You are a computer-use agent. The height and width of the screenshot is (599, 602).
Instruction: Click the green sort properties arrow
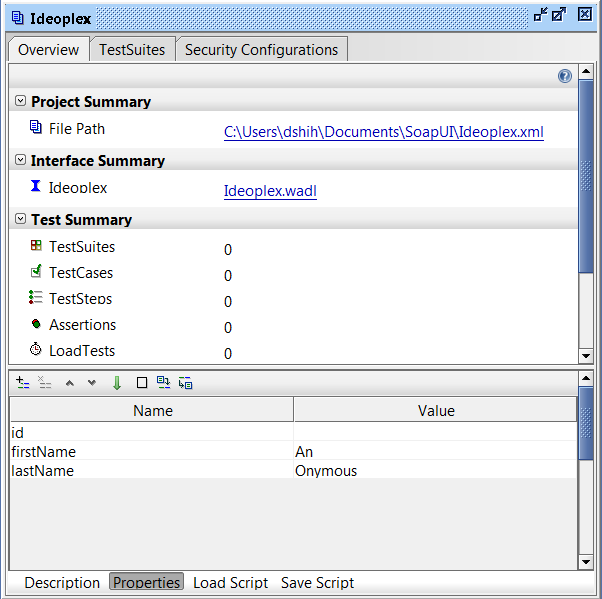117,383
